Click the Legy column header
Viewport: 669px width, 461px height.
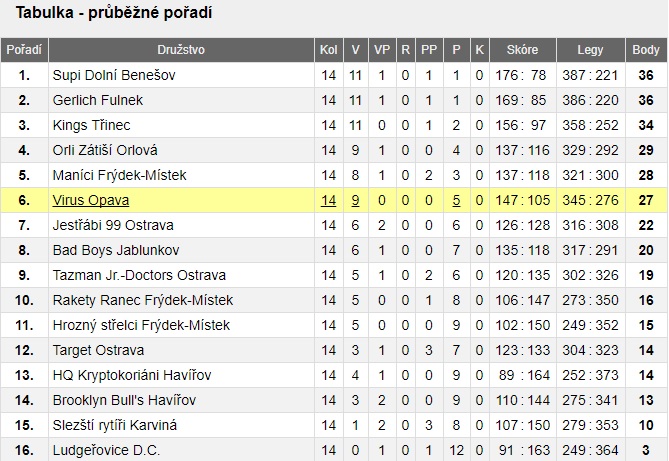tap(590, 50)
